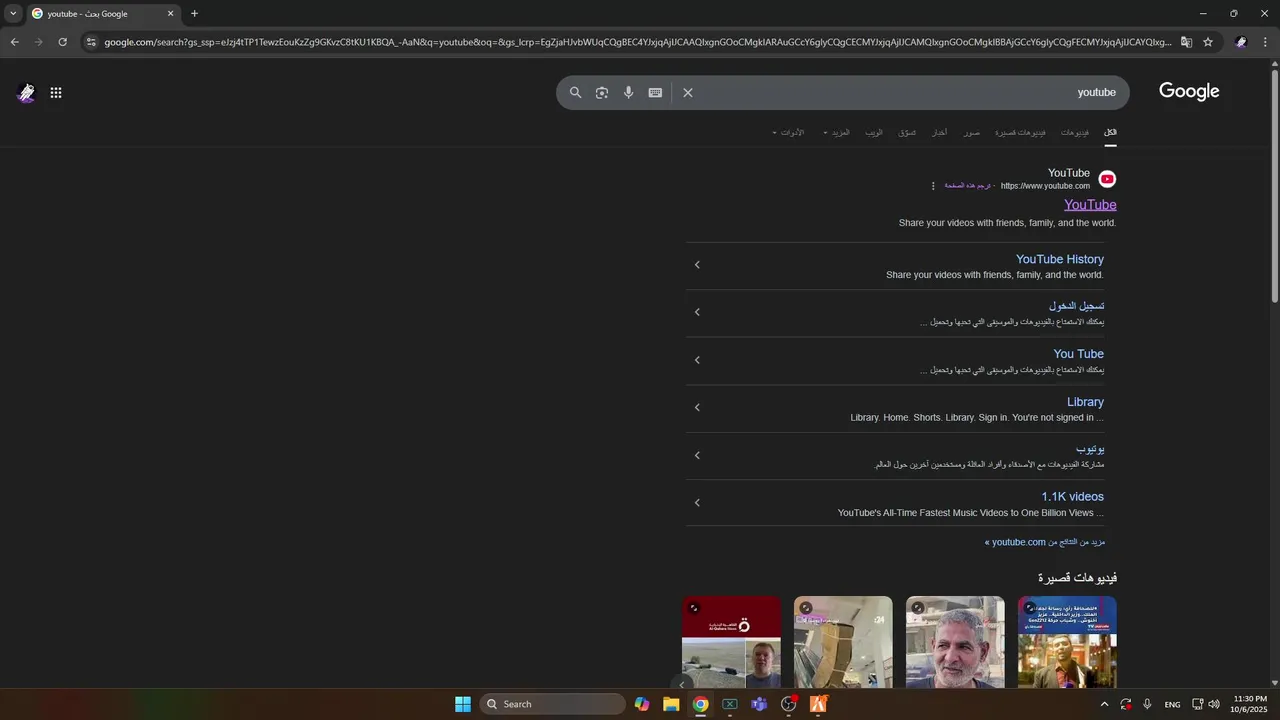Clear the search query with the X icon
The width and height of the screenshot is (1280, 720).
(x=688, y=92)
